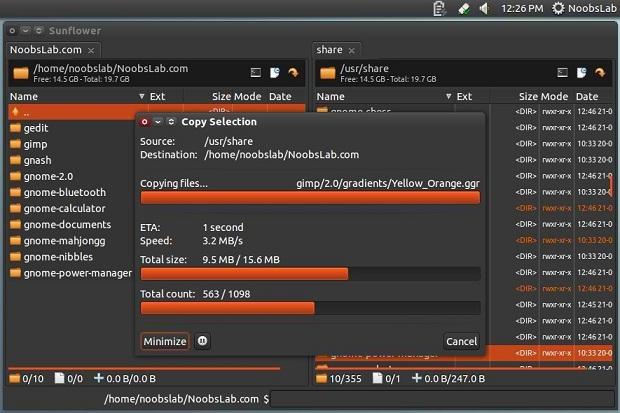
Task: Open the volume indicator in top bar
Action: (x=484, y=8)
